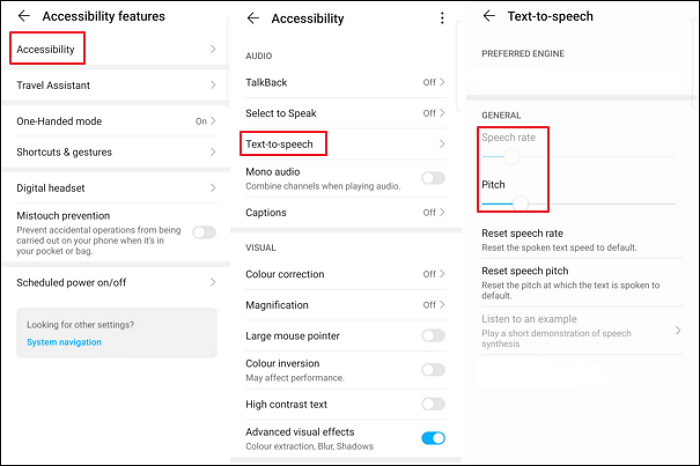Click the Pitch slider
The image size is (700, 466).
click(x=519, y=203)
